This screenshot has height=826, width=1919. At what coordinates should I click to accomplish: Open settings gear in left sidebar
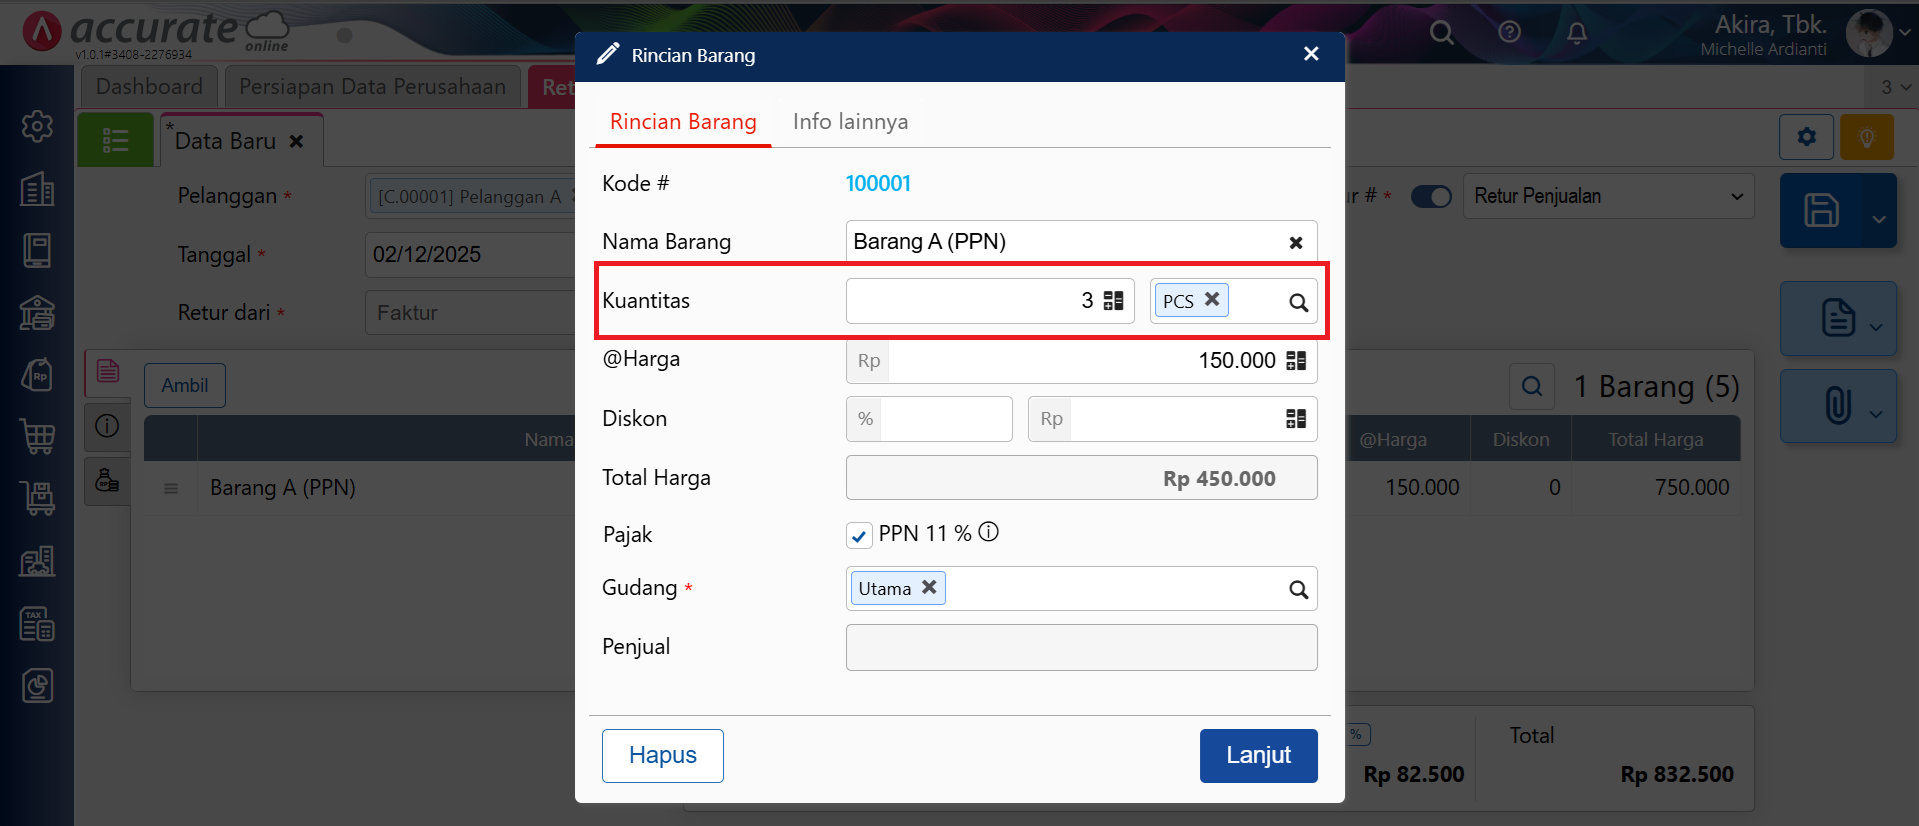37,126
